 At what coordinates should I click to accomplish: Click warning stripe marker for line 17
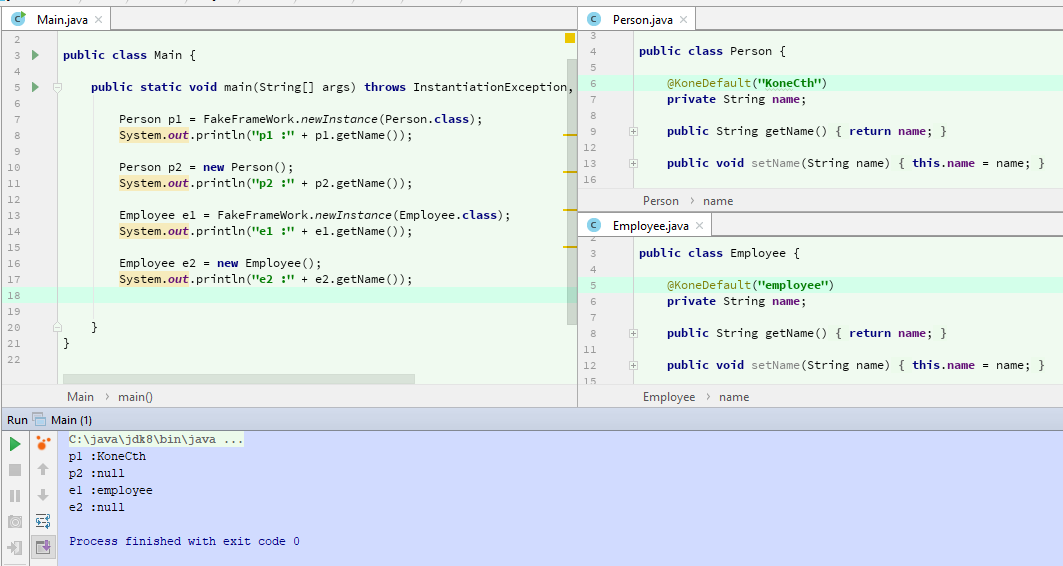[x=569, y=247]
